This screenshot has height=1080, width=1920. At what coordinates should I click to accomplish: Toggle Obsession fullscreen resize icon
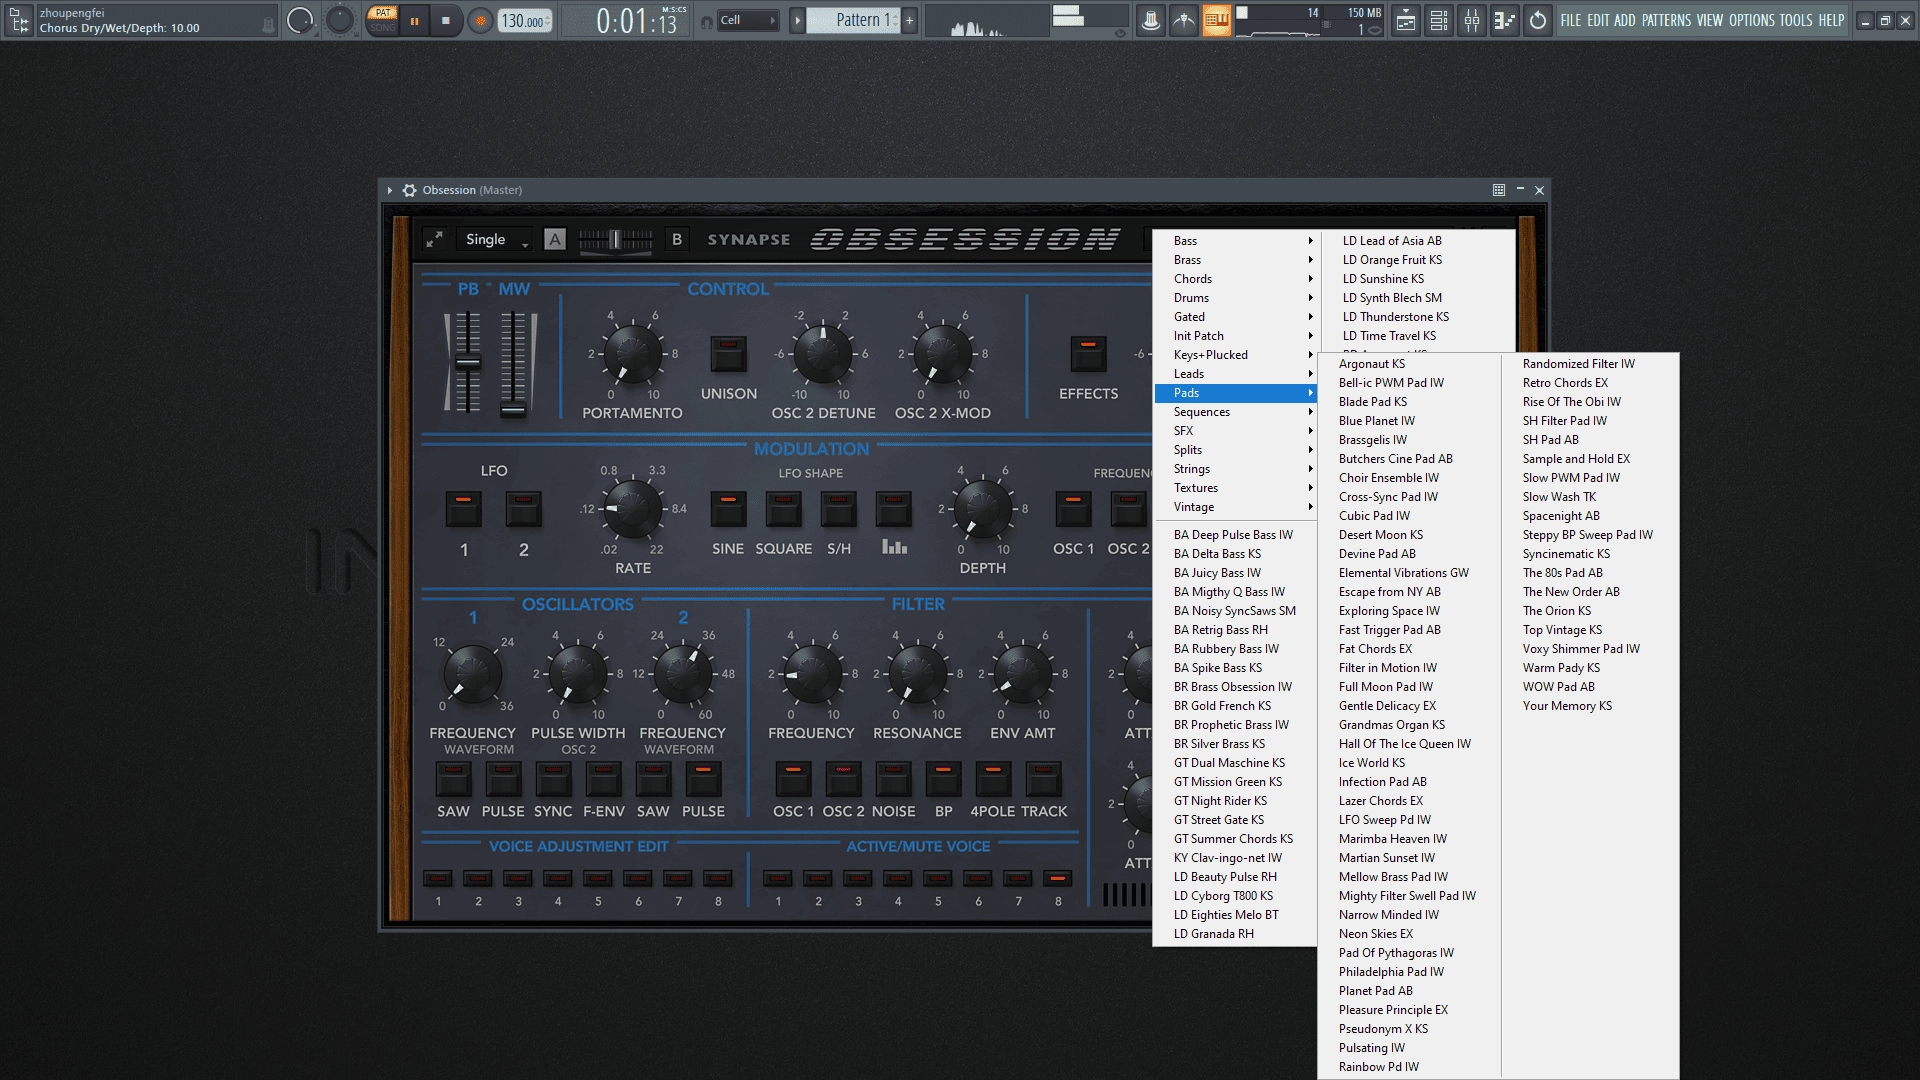(x=434, y=239)
